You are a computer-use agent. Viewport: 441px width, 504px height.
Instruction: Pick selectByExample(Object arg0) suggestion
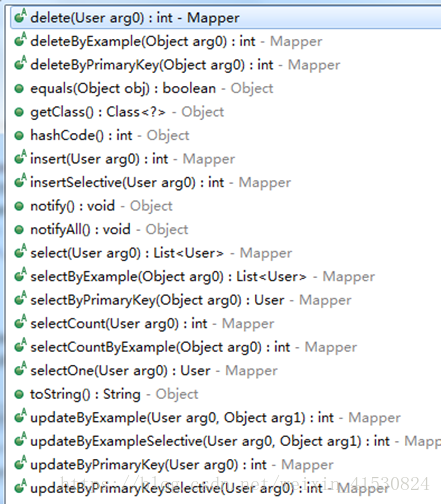click(x=194, y=277)
